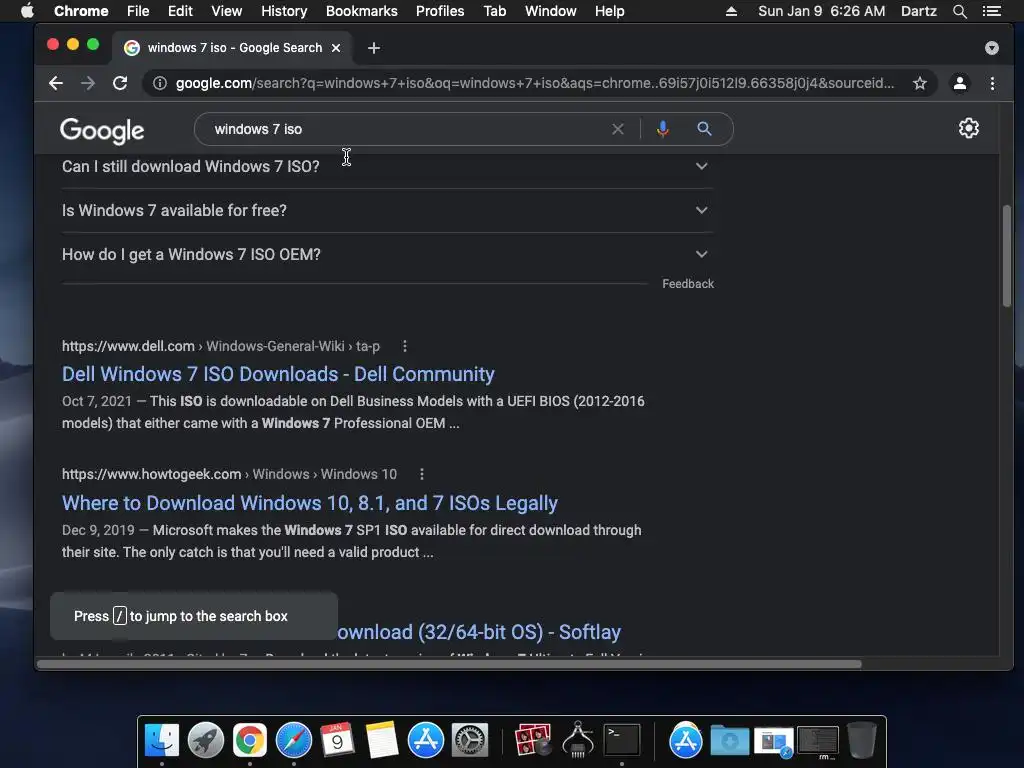Open the Edit menu
The image size is (1024, 768).
pos(180,11)
